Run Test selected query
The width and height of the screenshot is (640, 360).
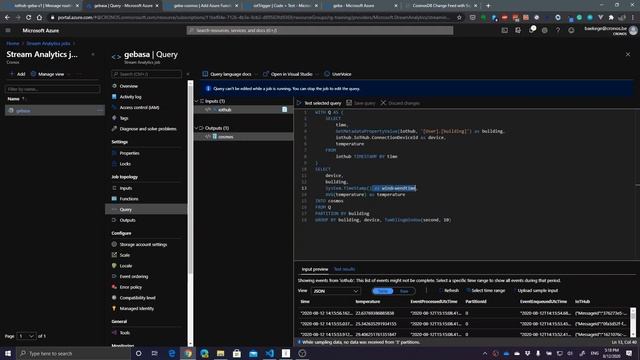pos(319,103)
